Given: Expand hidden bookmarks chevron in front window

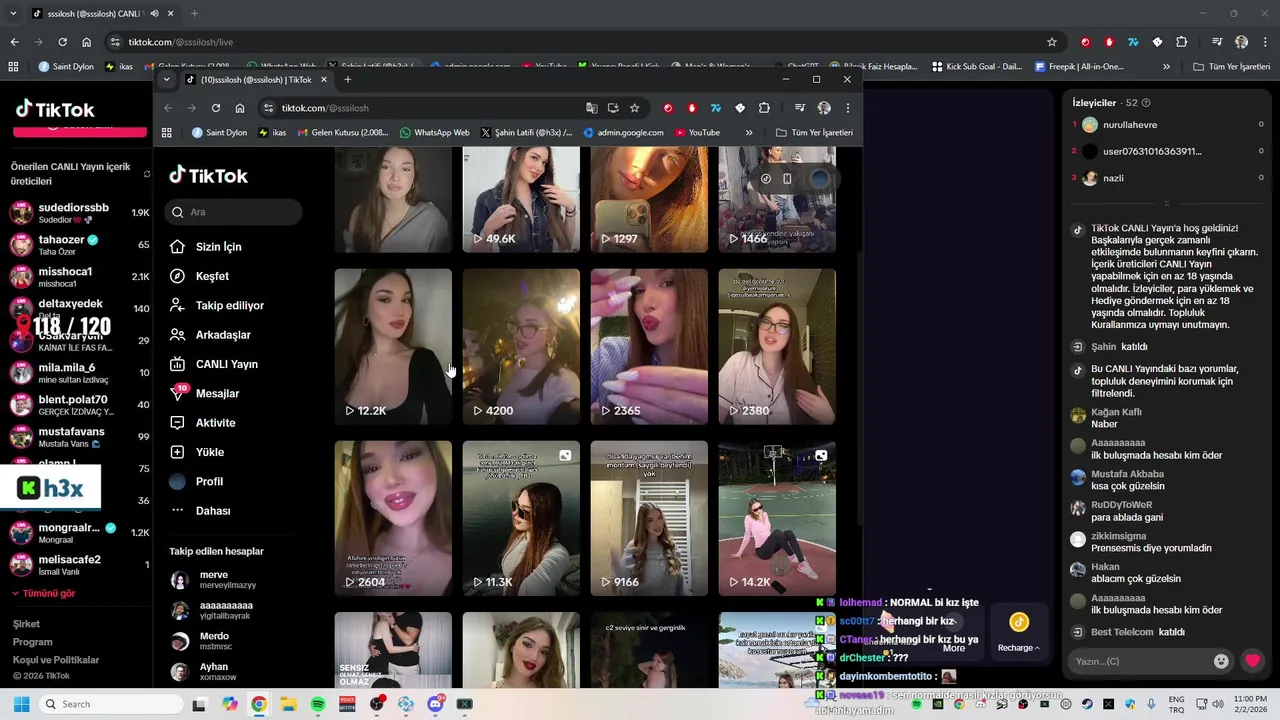Looking at the screenshot, I should 749,132.
